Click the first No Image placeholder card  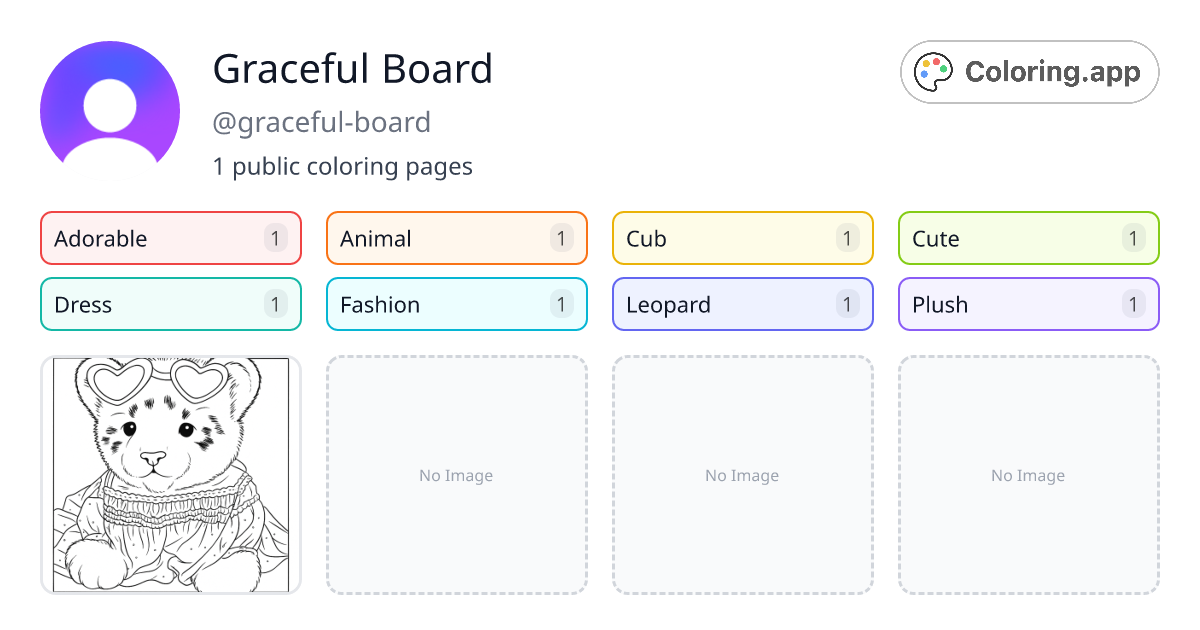pos(456,475)
